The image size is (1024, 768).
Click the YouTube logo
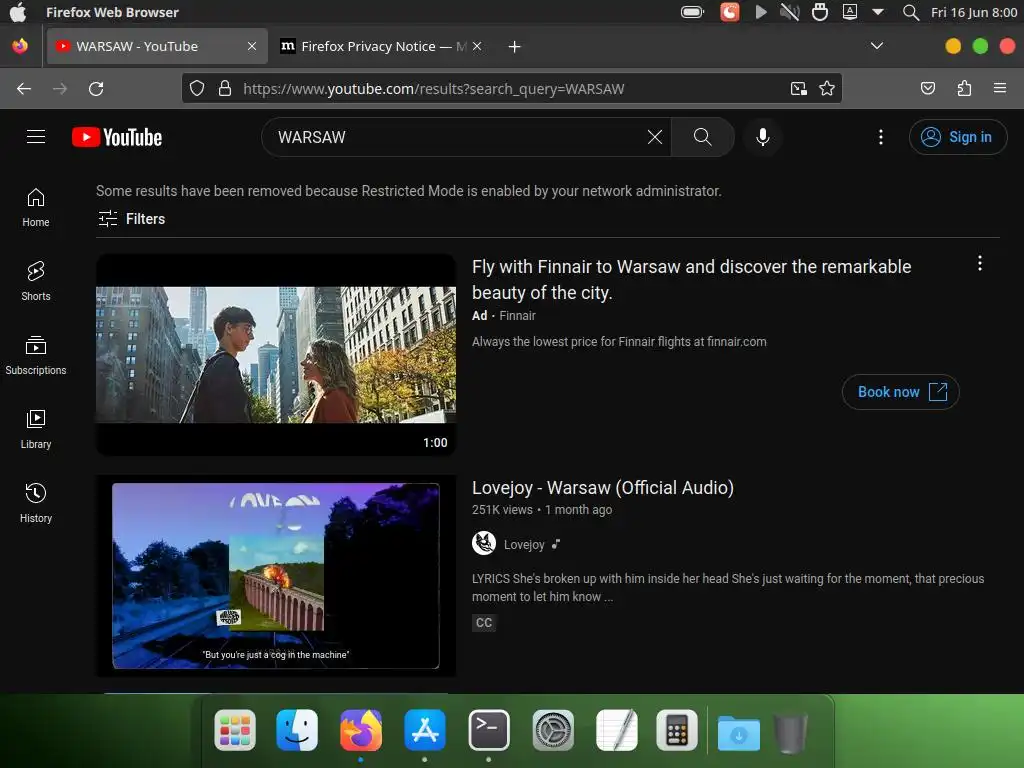(x=117, y=137)
